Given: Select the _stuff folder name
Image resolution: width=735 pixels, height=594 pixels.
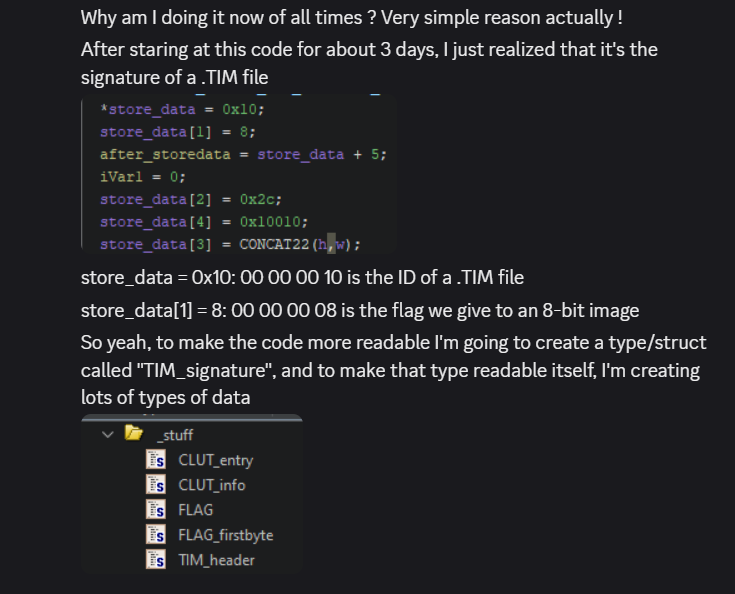Looking at the screenshot, I should [175, 434].
